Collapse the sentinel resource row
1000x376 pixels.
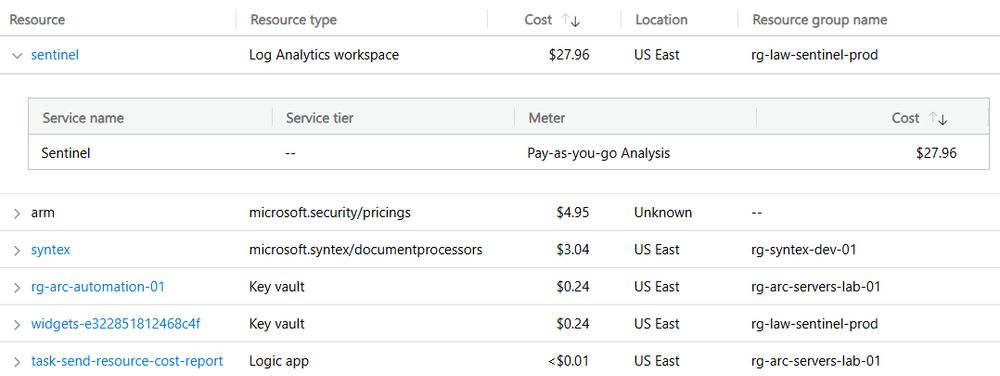click(x=17, y=55)
